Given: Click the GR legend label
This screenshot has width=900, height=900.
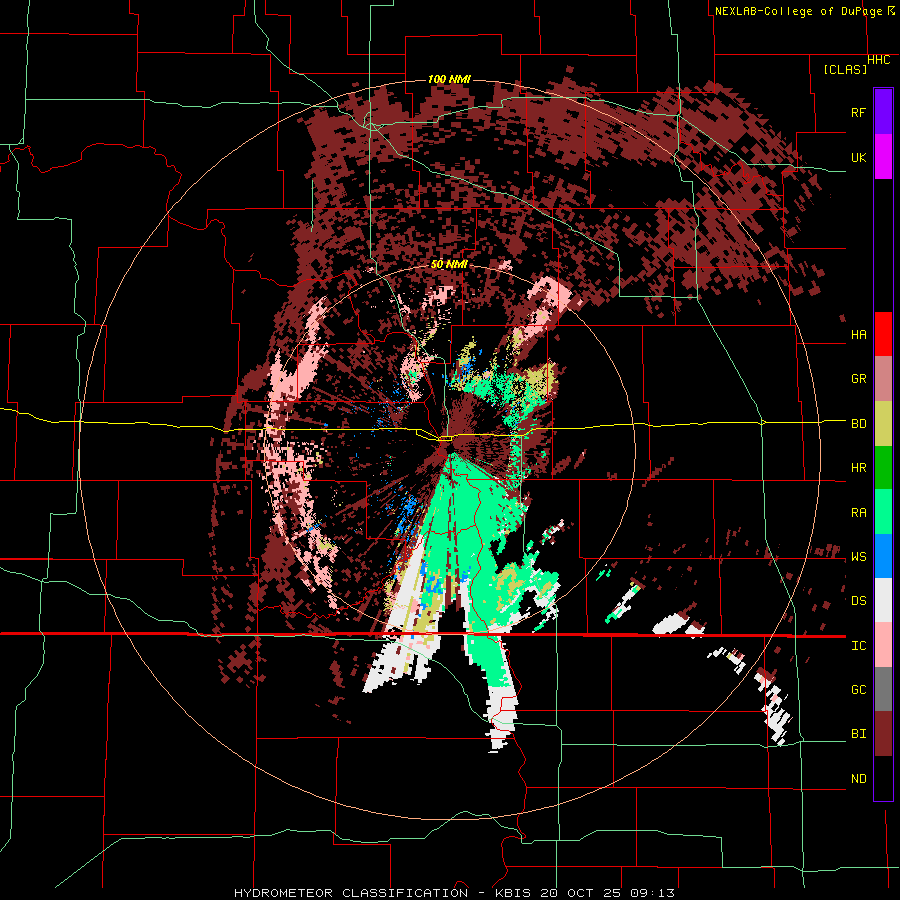Looking at the screenshot, I should click(859, 379).
